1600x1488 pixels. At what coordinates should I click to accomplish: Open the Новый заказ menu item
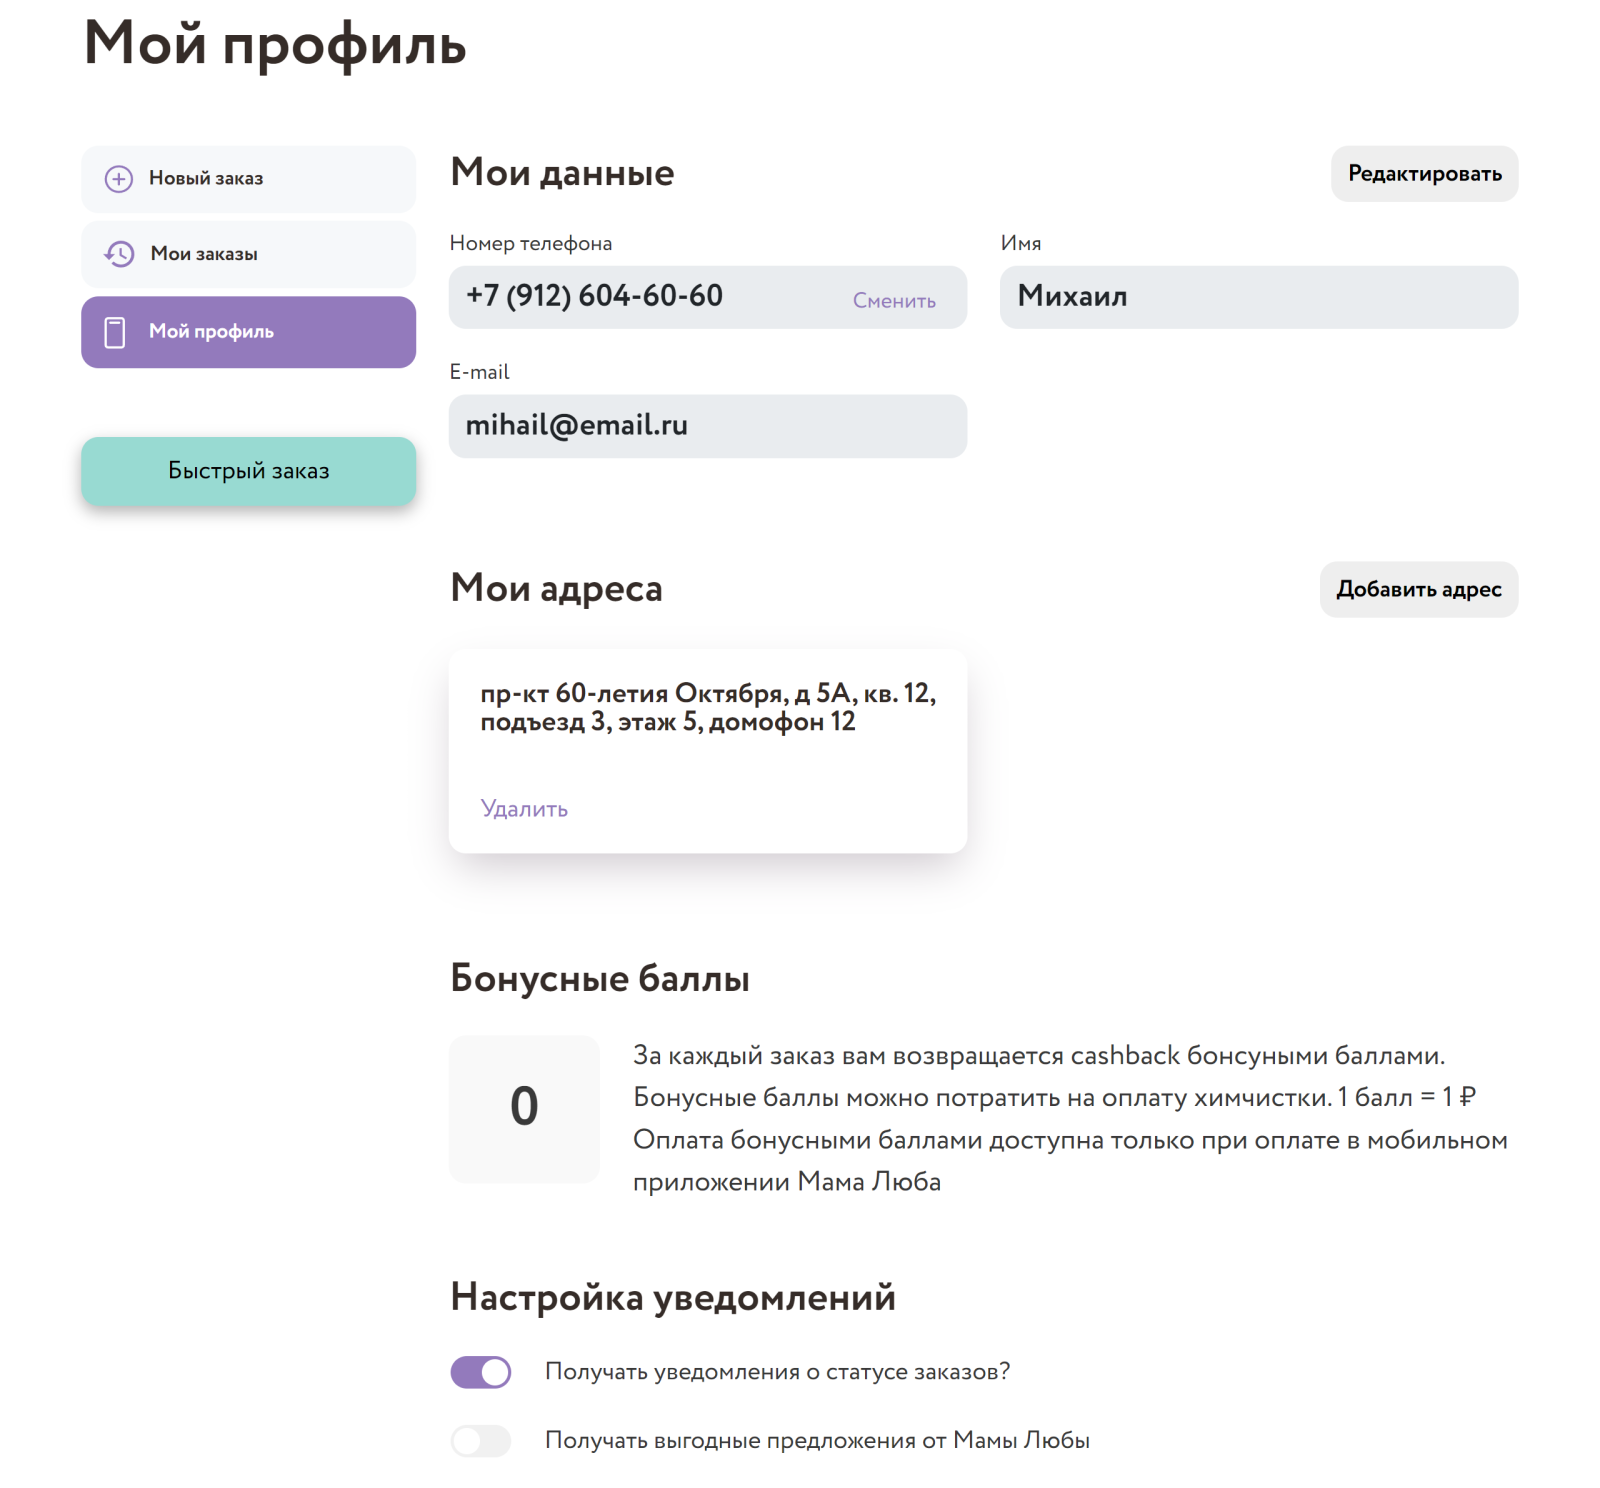[x=248, y=179]
